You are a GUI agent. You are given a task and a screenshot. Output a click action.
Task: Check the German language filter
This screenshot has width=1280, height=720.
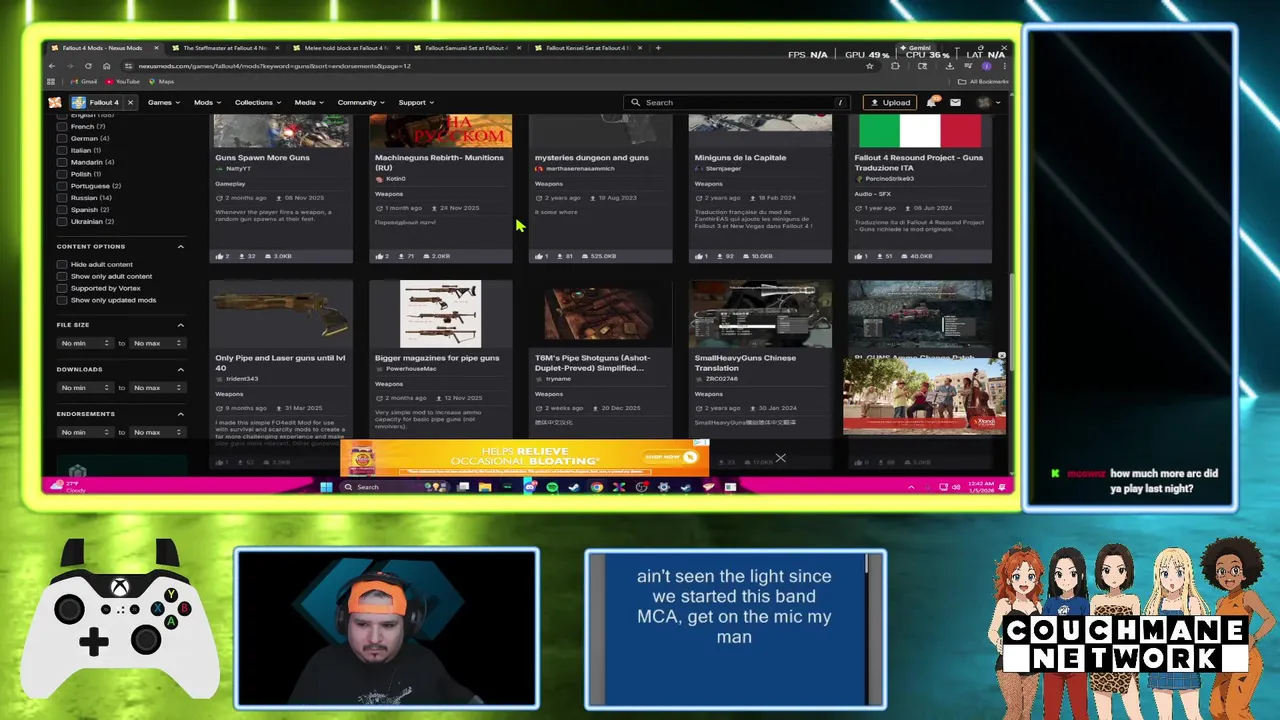pos(62,139)
